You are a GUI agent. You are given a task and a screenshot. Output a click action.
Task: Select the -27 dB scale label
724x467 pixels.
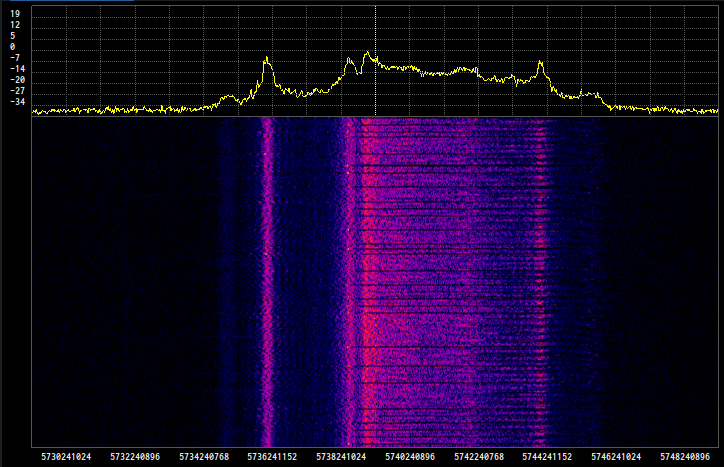(18, 91)
